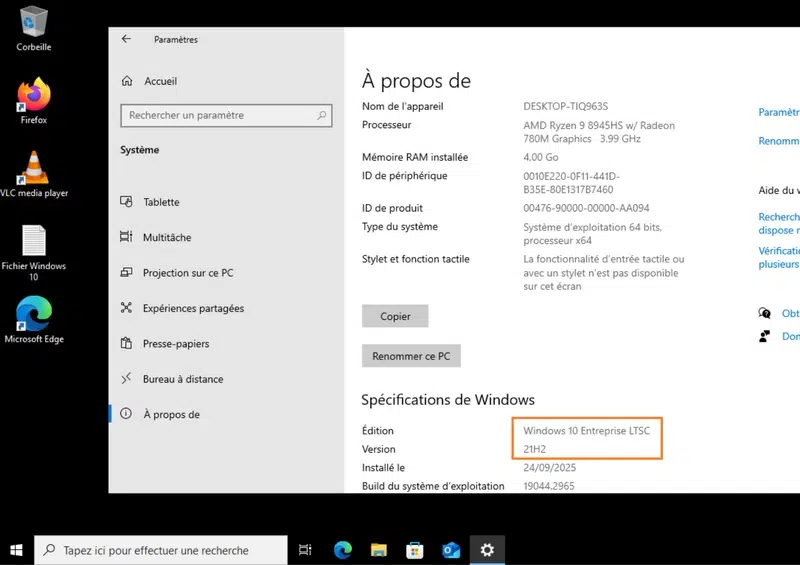The width and height of the screenshot is (800, 565).
Task: Click the Renomm link at right edge
Action: coord(779,141)
